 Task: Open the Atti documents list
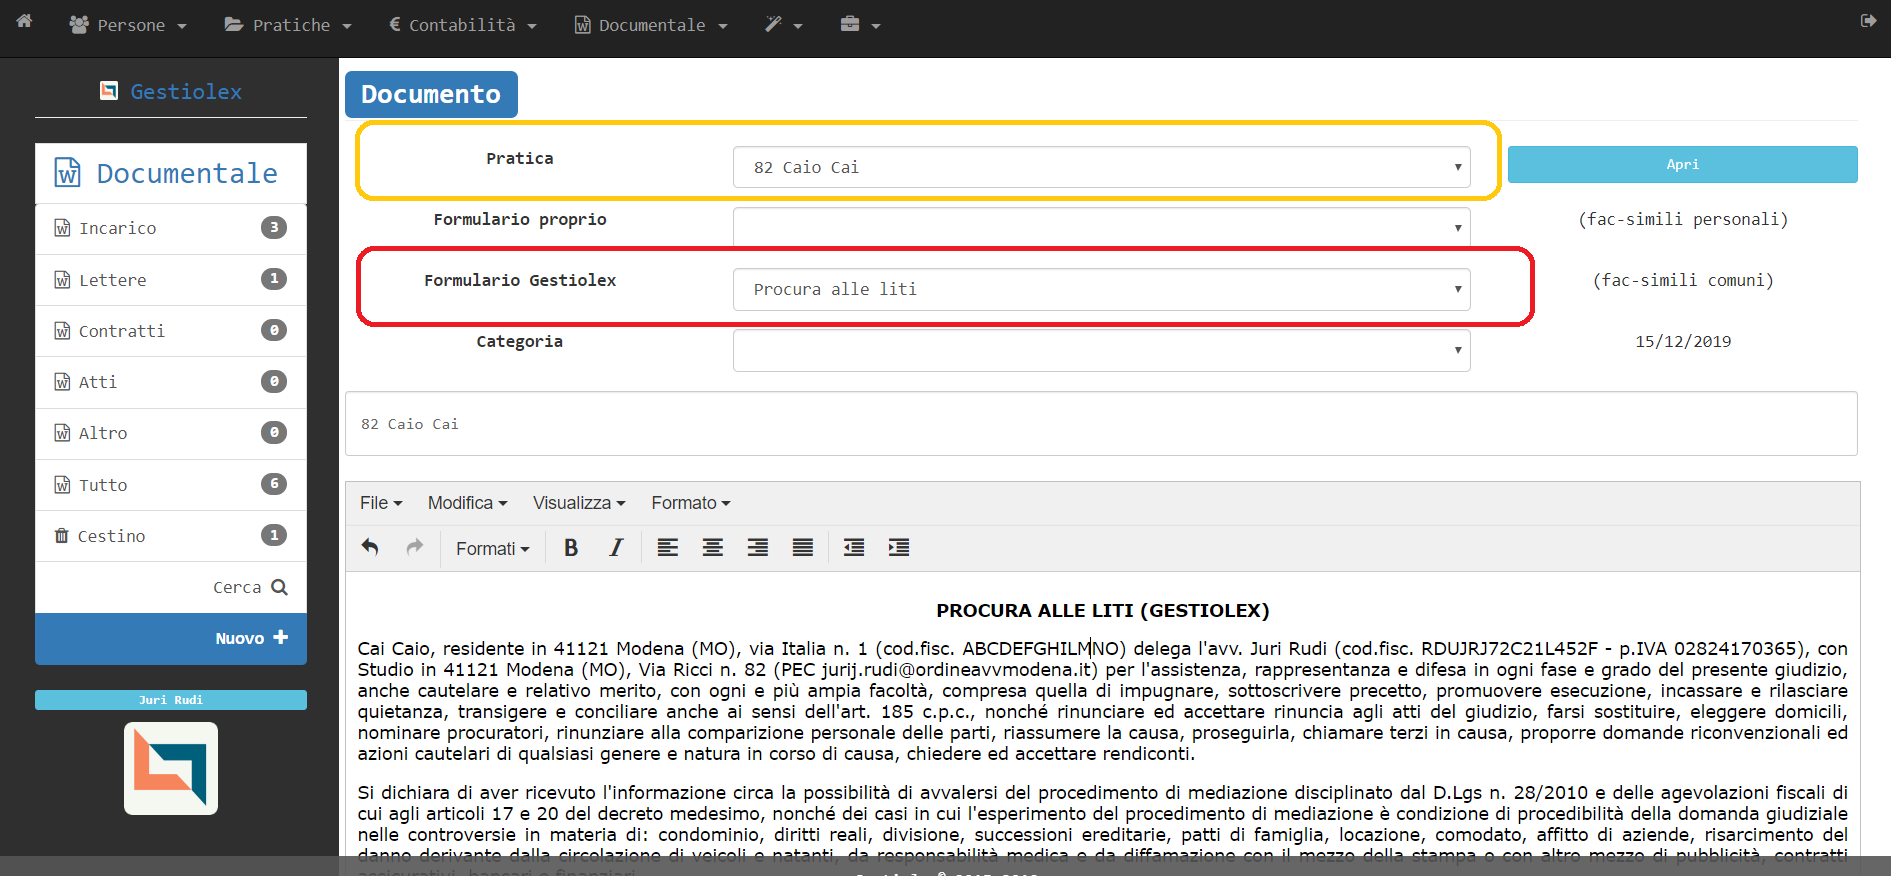(171, 382)
